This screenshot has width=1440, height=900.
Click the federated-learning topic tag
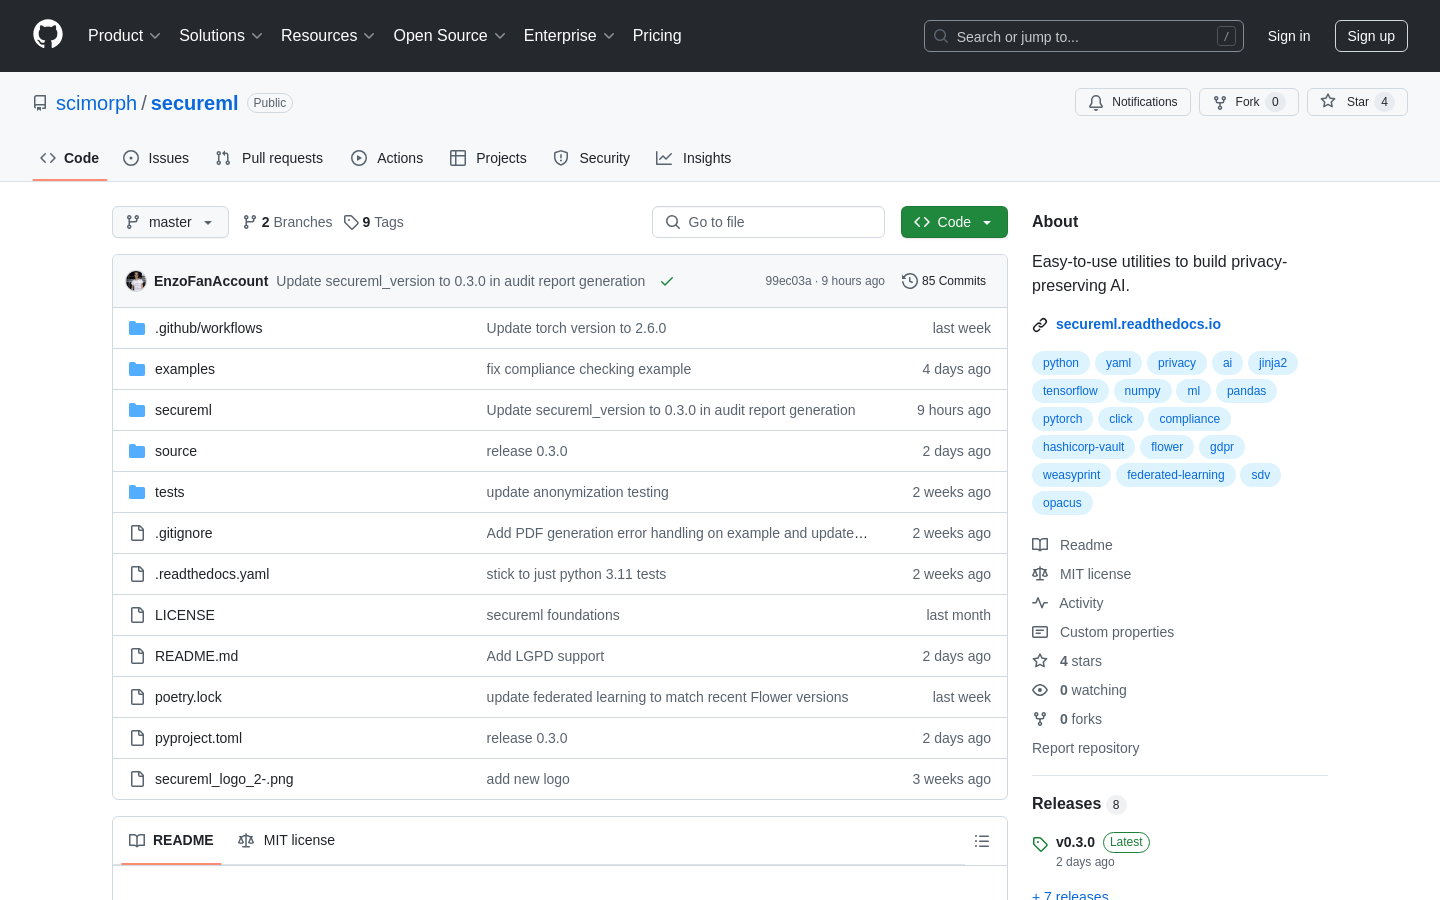[x=1175, y=475]
